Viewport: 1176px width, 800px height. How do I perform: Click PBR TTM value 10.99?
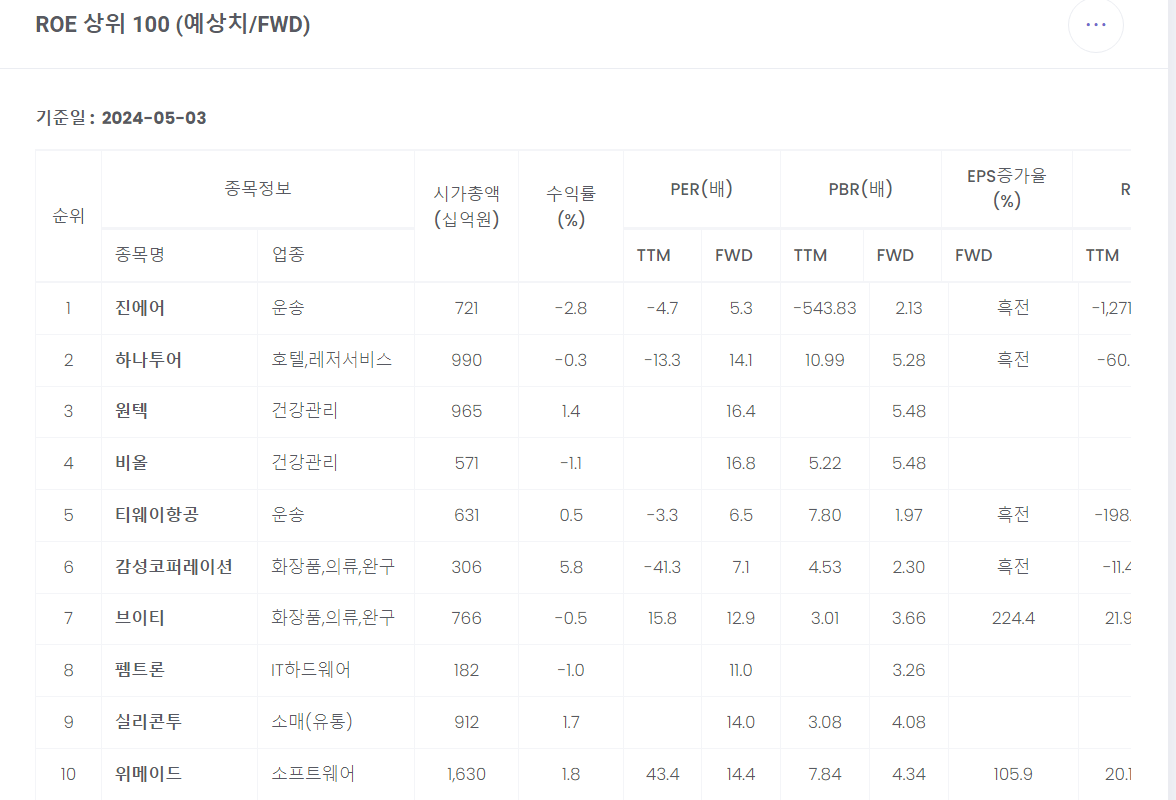point(825,360)
